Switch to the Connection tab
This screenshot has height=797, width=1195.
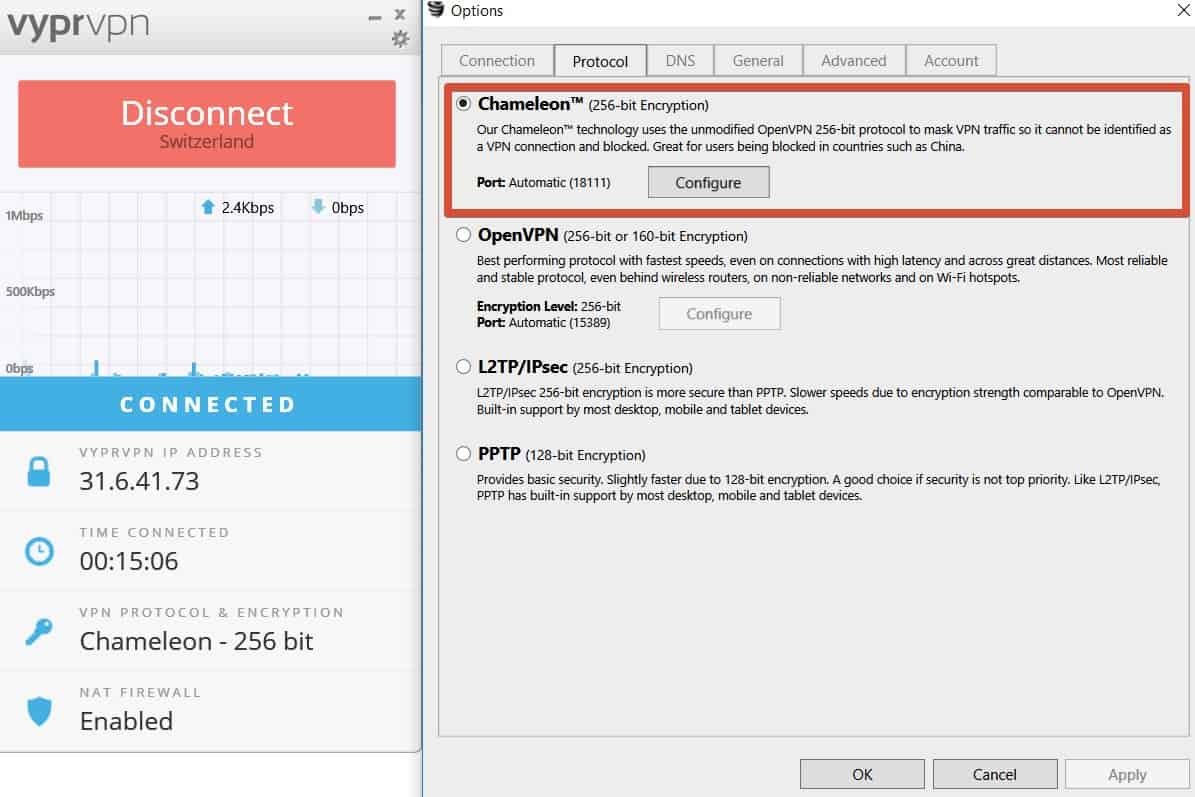497,60
